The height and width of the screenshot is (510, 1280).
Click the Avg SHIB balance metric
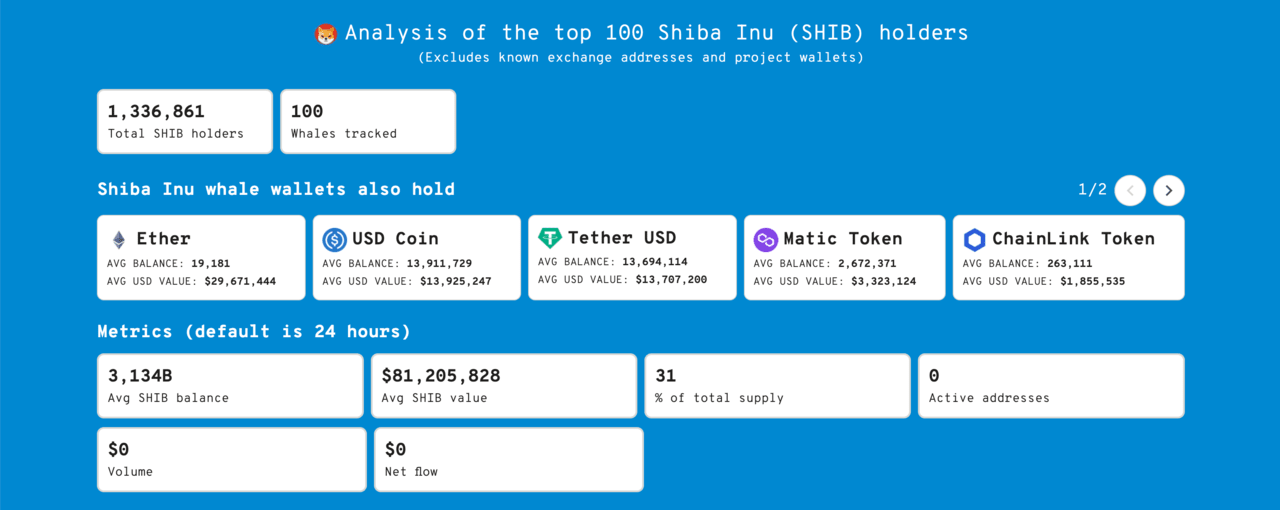(230, 386)
